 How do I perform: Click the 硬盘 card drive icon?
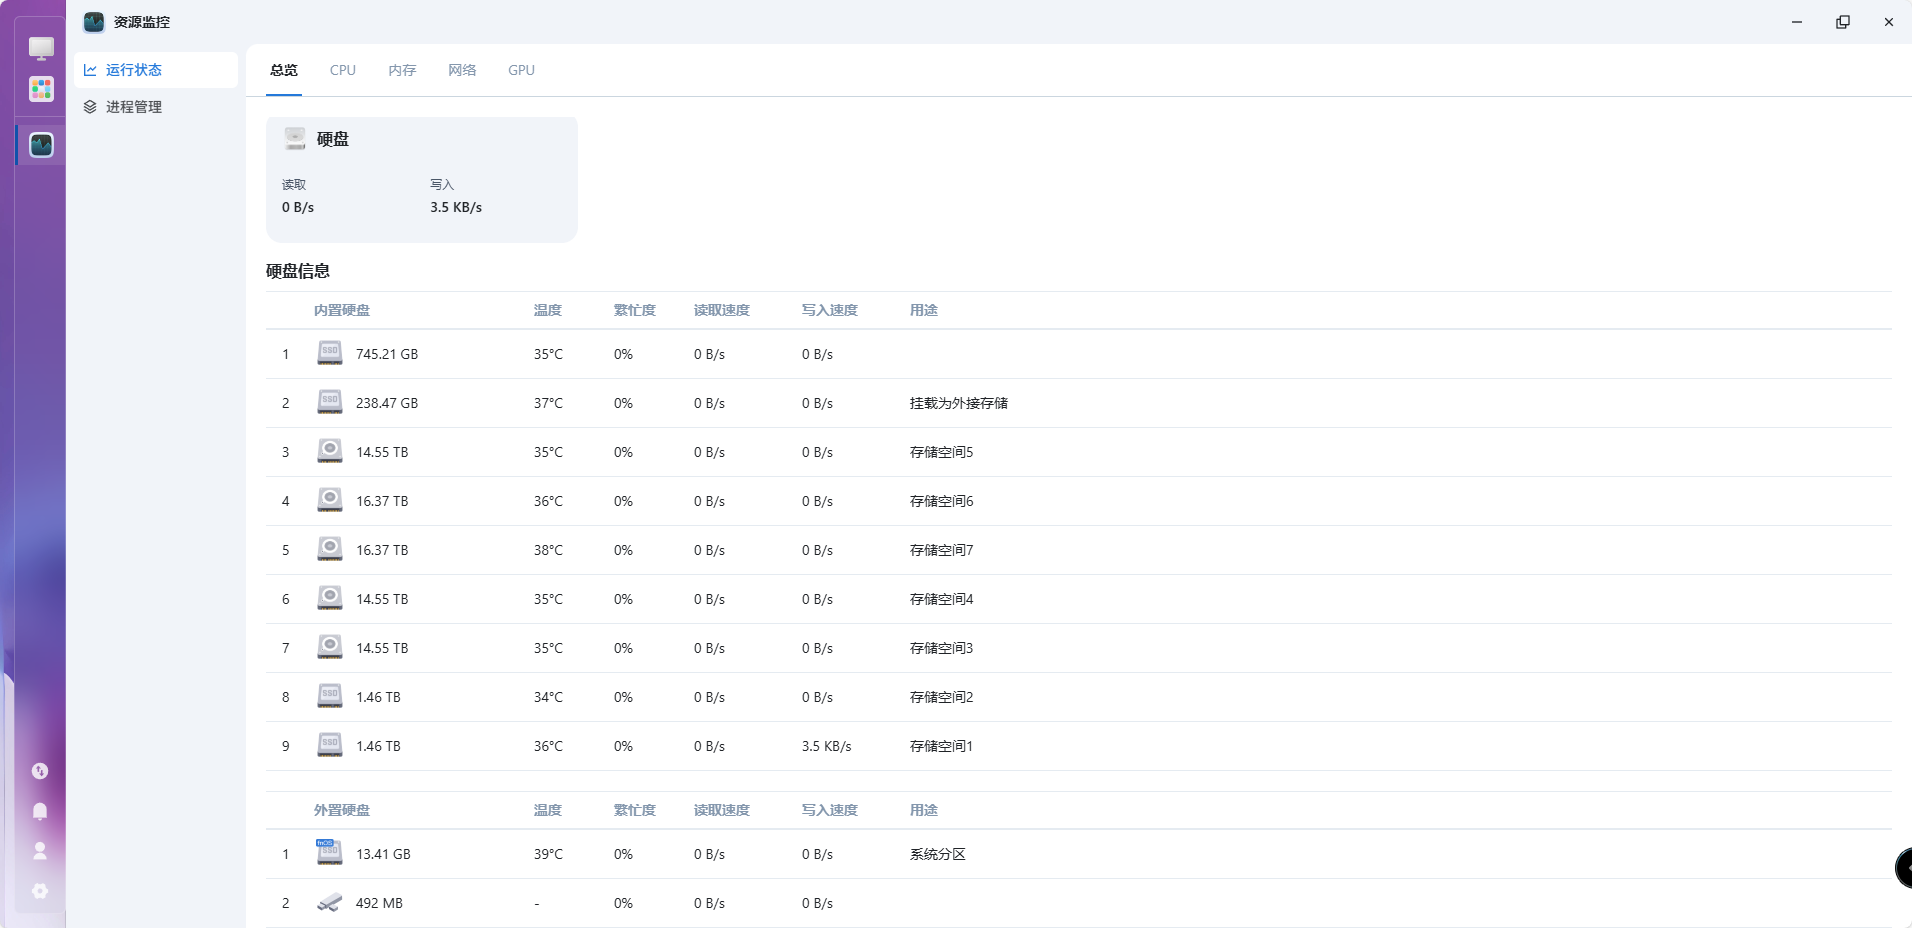[295, 139]
